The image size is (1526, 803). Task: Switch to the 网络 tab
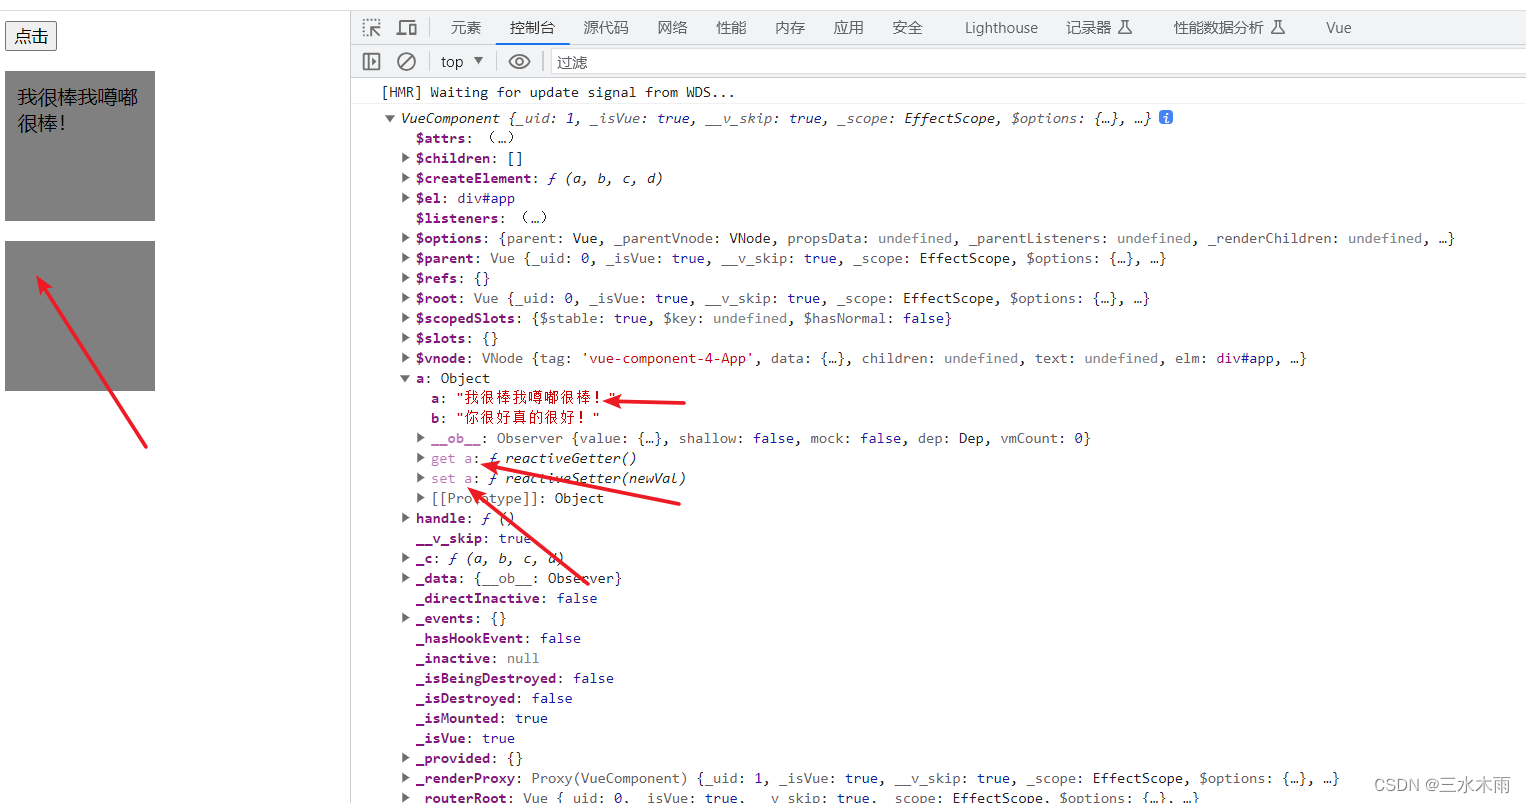[x=672, y=27]
